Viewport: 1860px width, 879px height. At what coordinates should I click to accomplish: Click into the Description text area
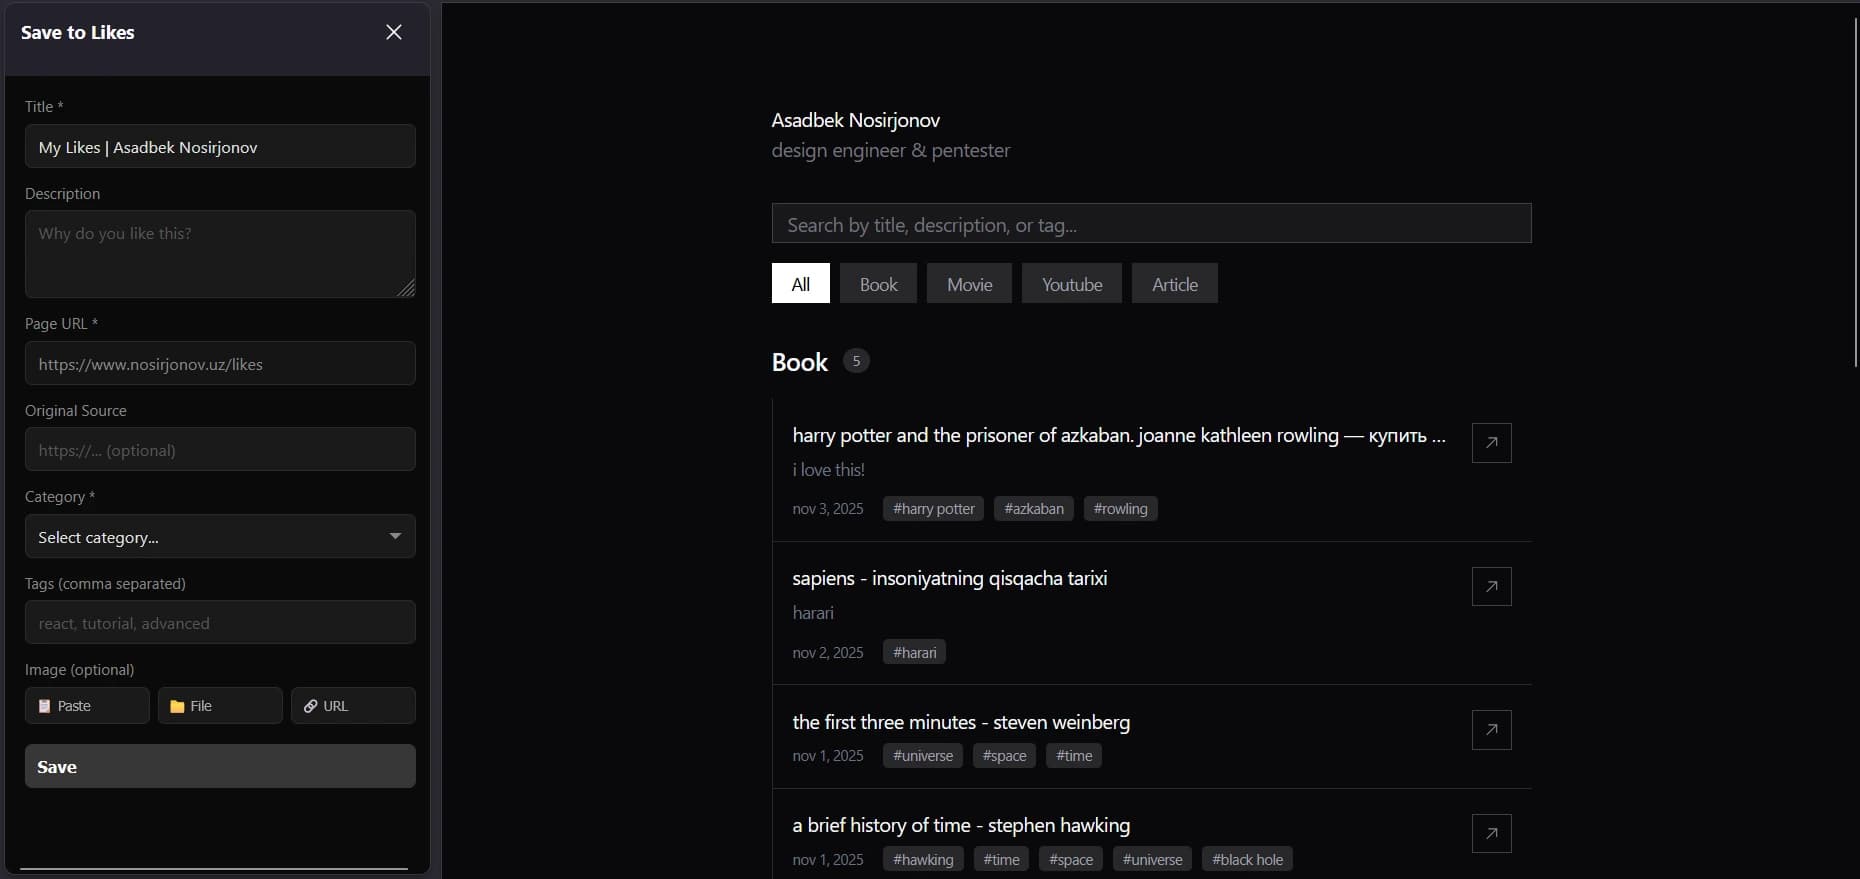click(x=220, y=254)
